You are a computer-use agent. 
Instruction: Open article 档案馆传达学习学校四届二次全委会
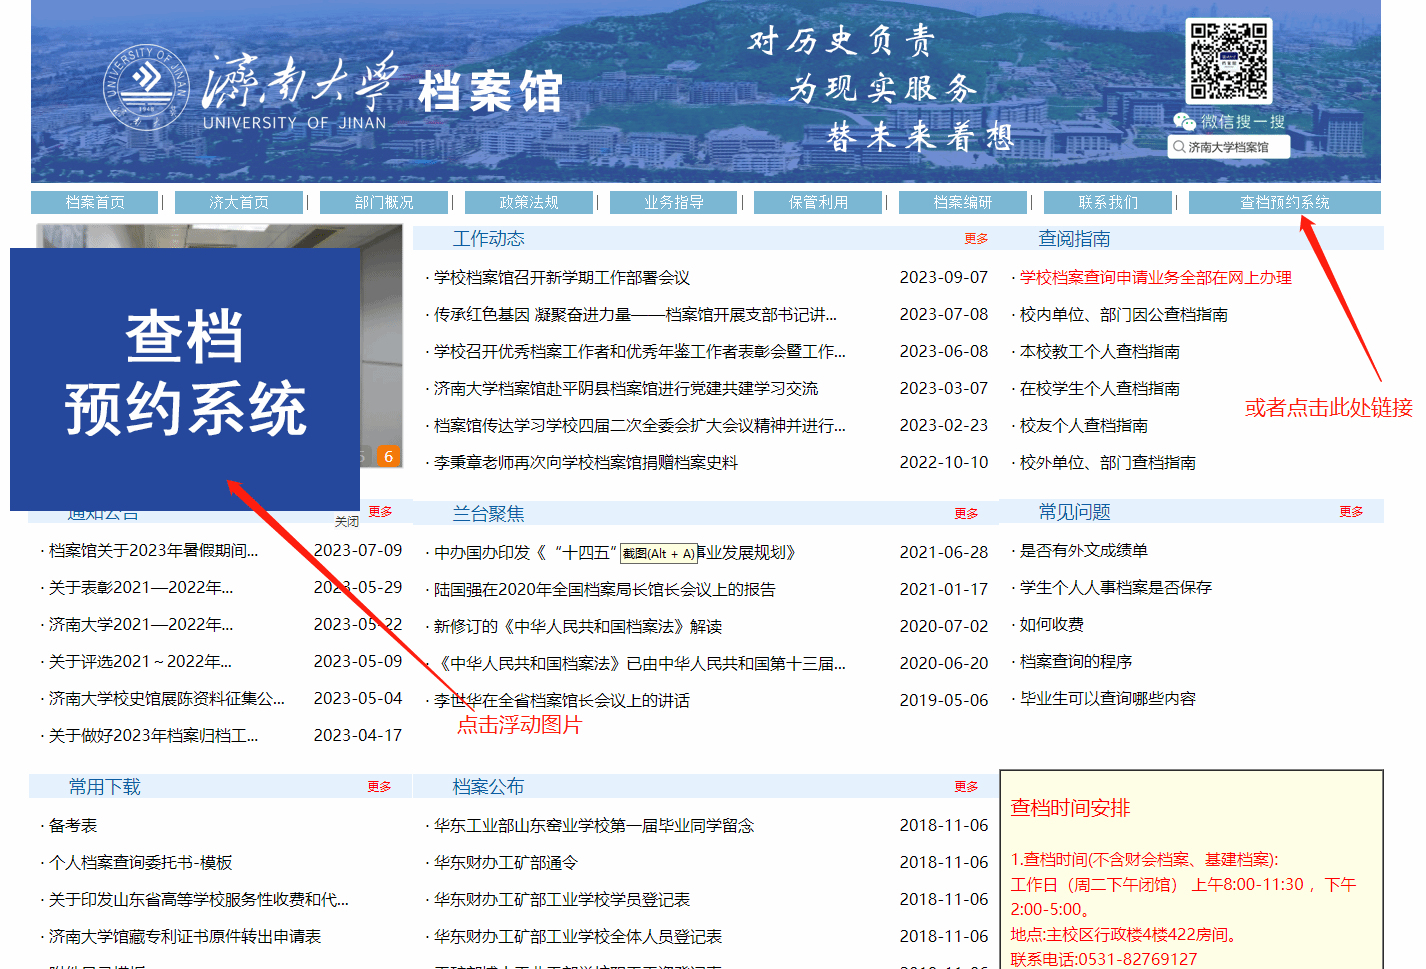click(640, 425)
